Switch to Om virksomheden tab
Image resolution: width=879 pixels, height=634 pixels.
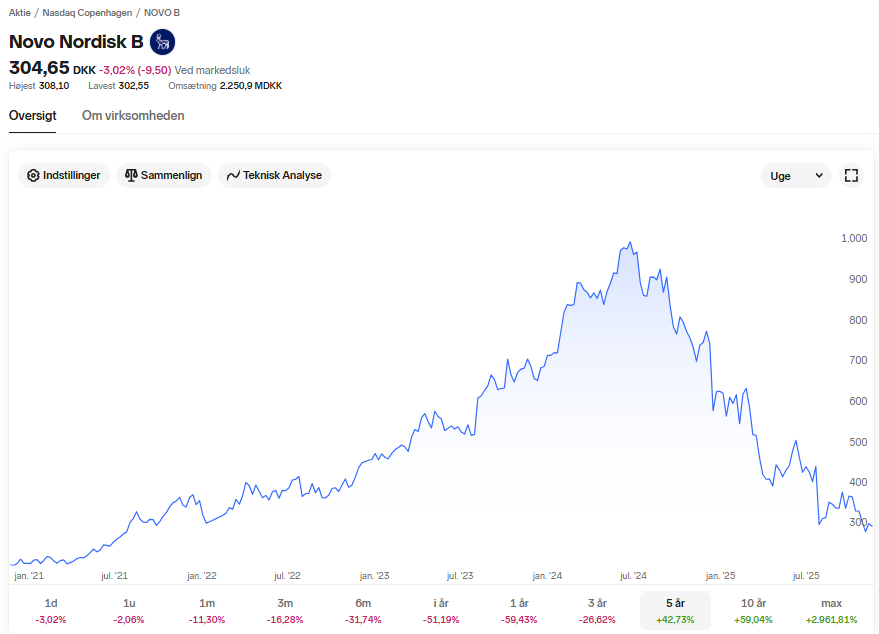pyautogui.click(x=133, y=115)
